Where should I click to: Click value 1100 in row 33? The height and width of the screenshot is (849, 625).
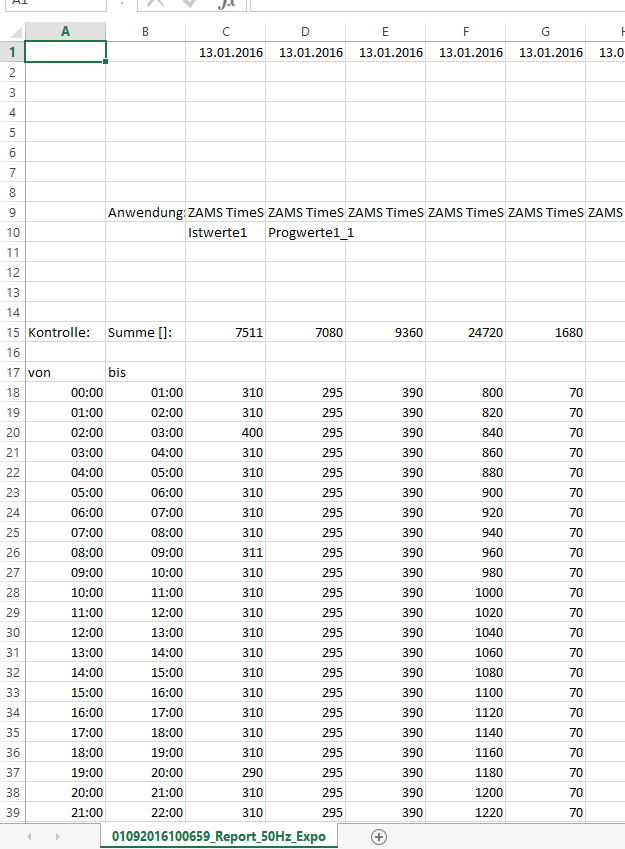pyautogui.click(x=465, y=693)
